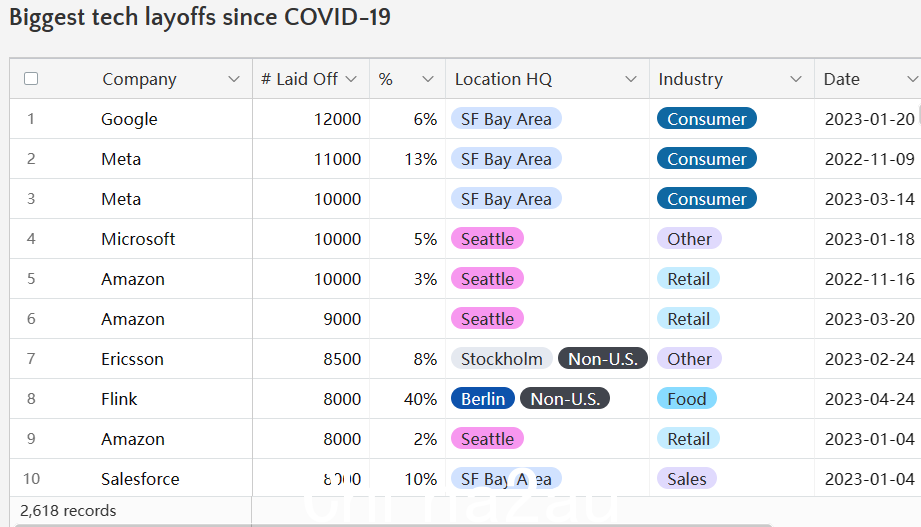The width and height of the screenshot is (921, 527).
Task: Click the 9000 laid off value
Action: click(342, 319)
